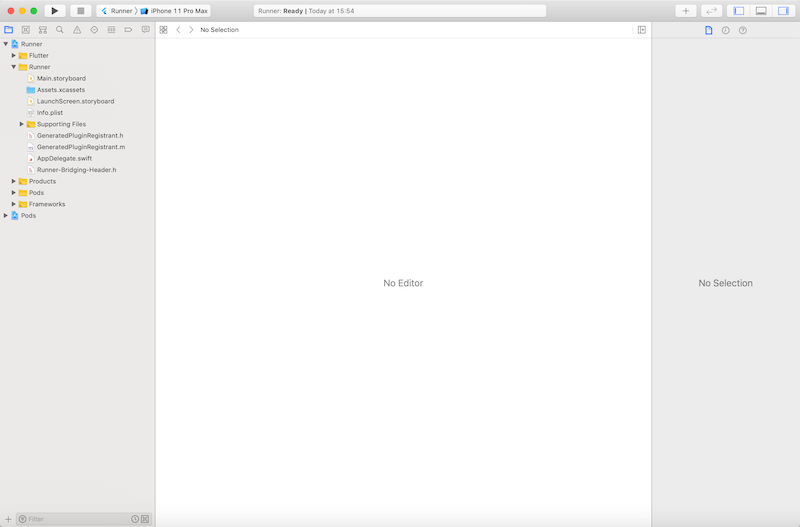This screenshot has width=800, height=527.
Task: Go back in editor history
Action: (178, 30)
